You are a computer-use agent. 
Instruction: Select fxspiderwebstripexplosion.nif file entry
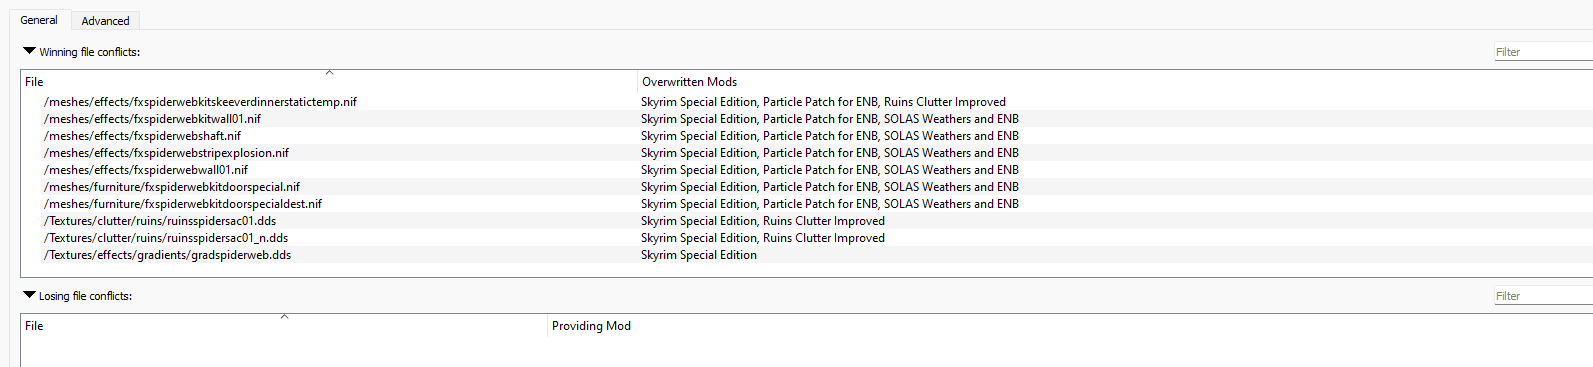(x=806, y=153)
